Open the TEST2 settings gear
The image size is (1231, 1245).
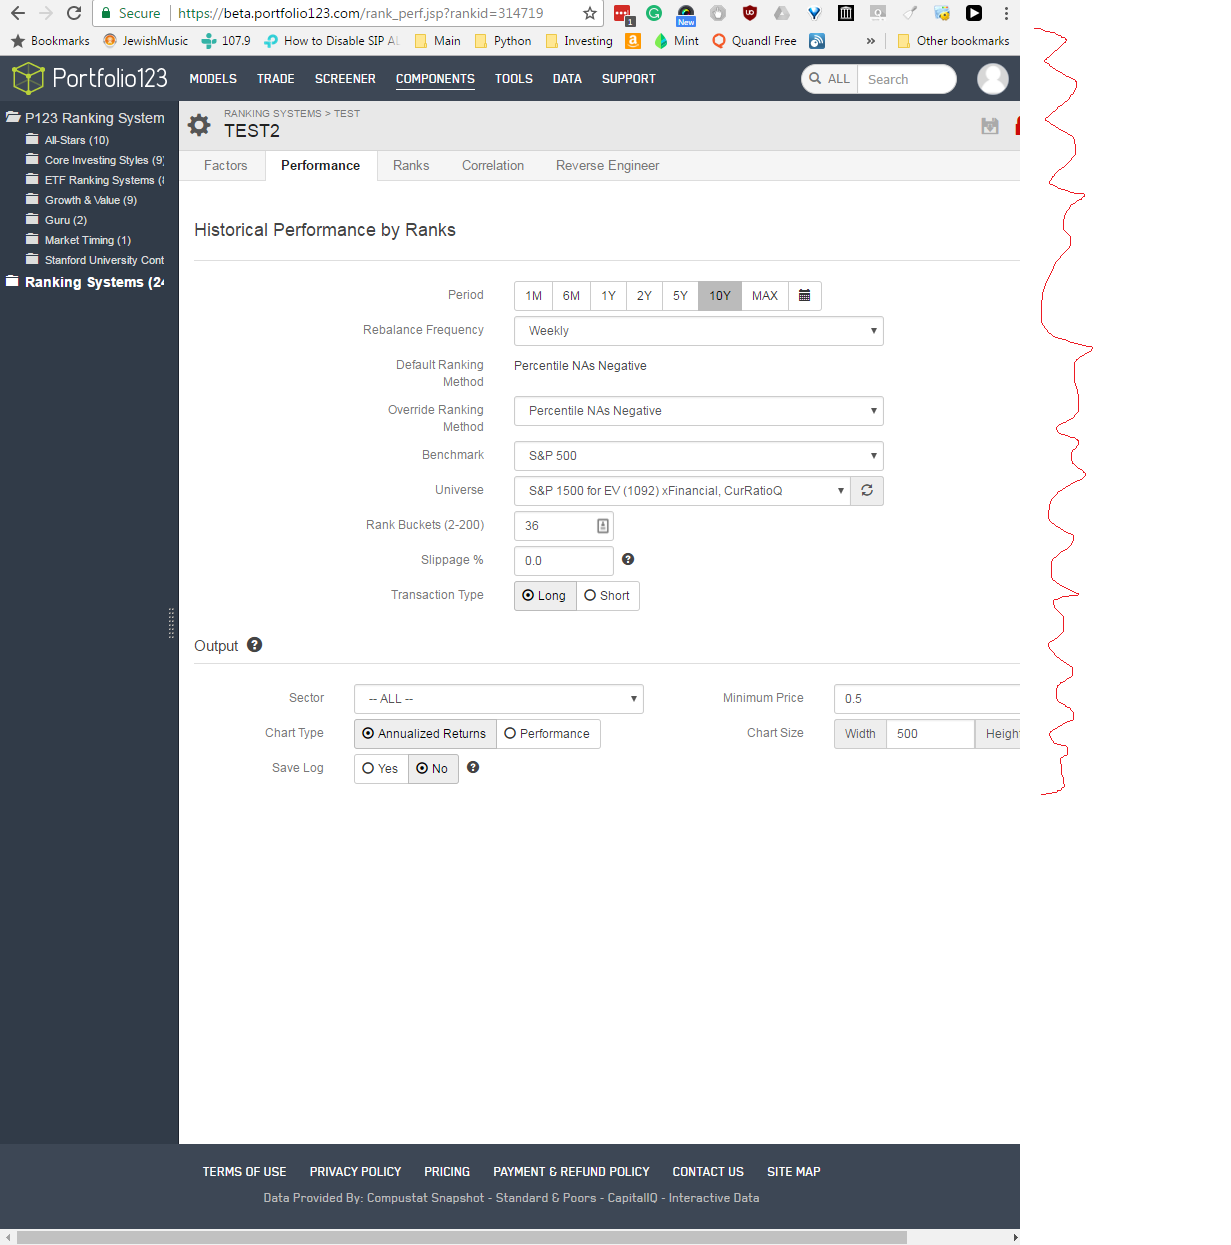tap(199, 125)
